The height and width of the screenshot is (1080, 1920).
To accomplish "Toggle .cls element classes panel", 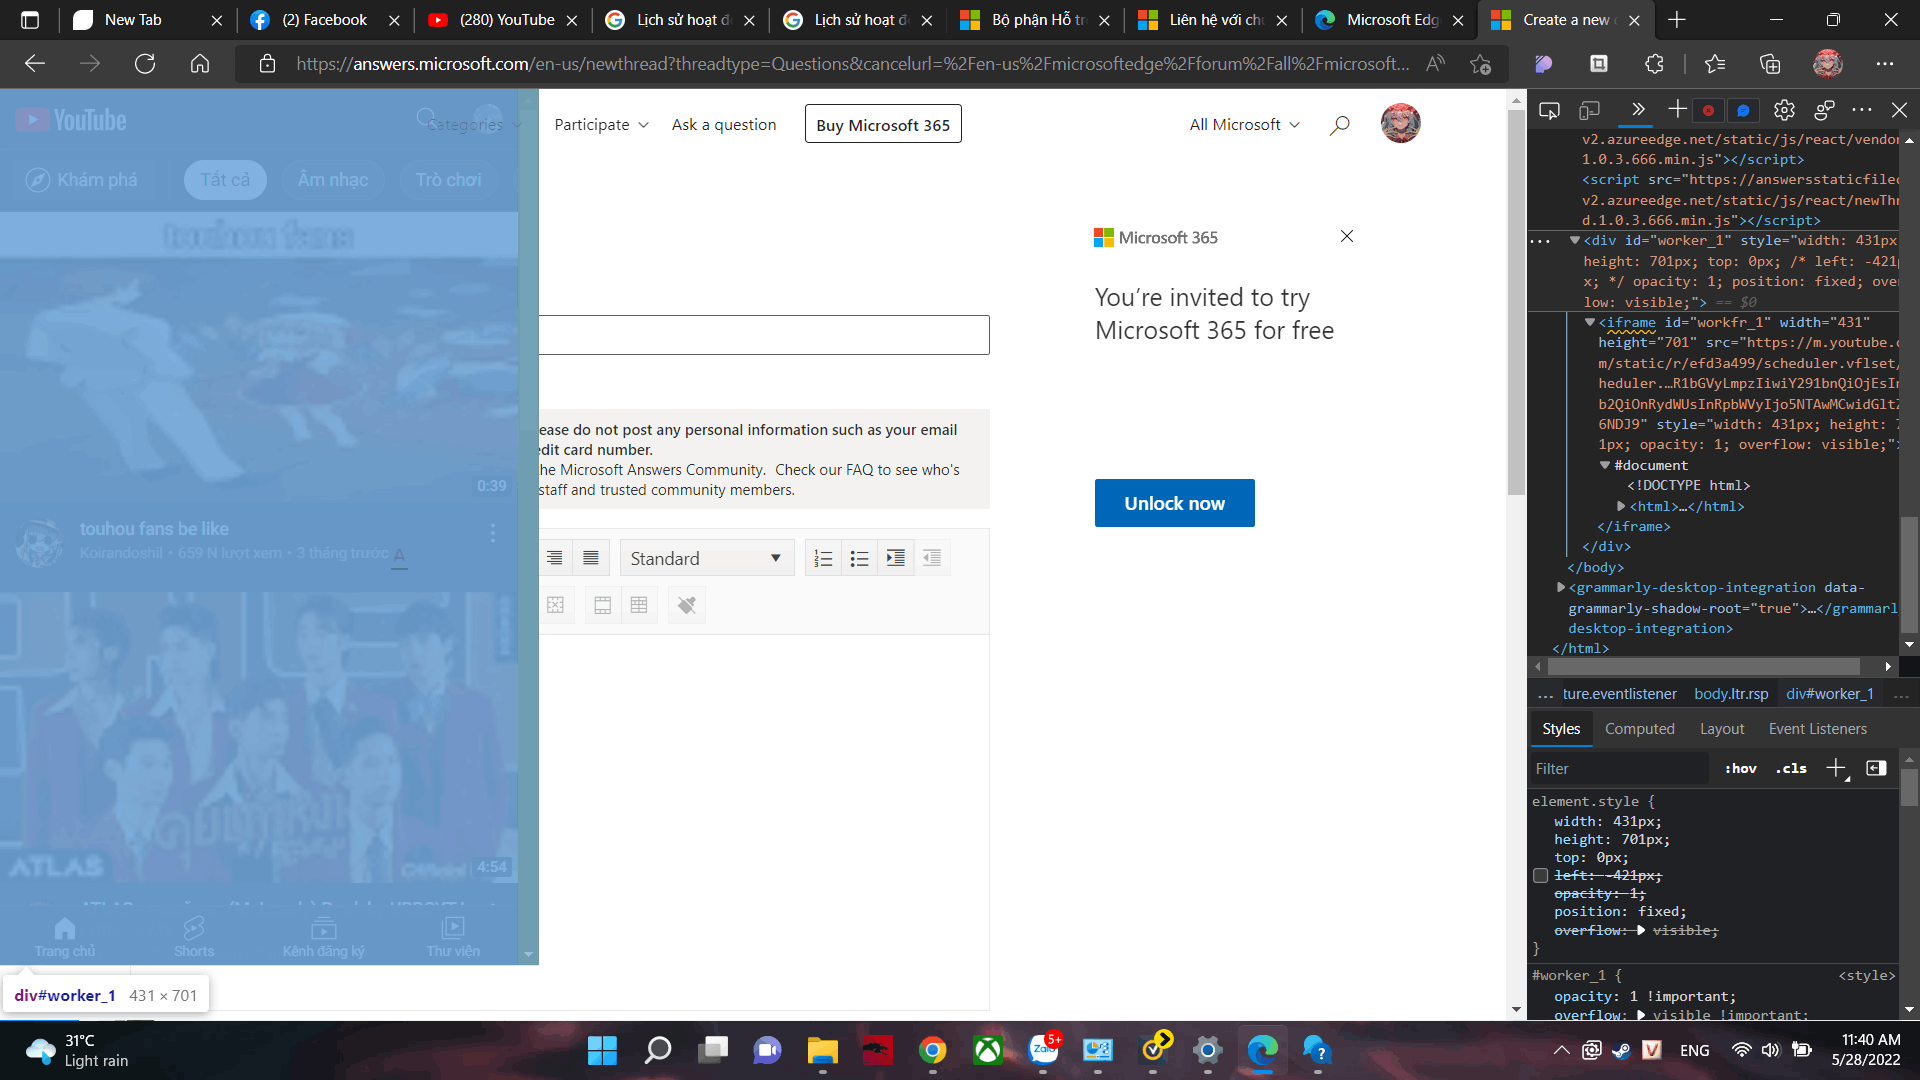I will (x=1791, y=768).
